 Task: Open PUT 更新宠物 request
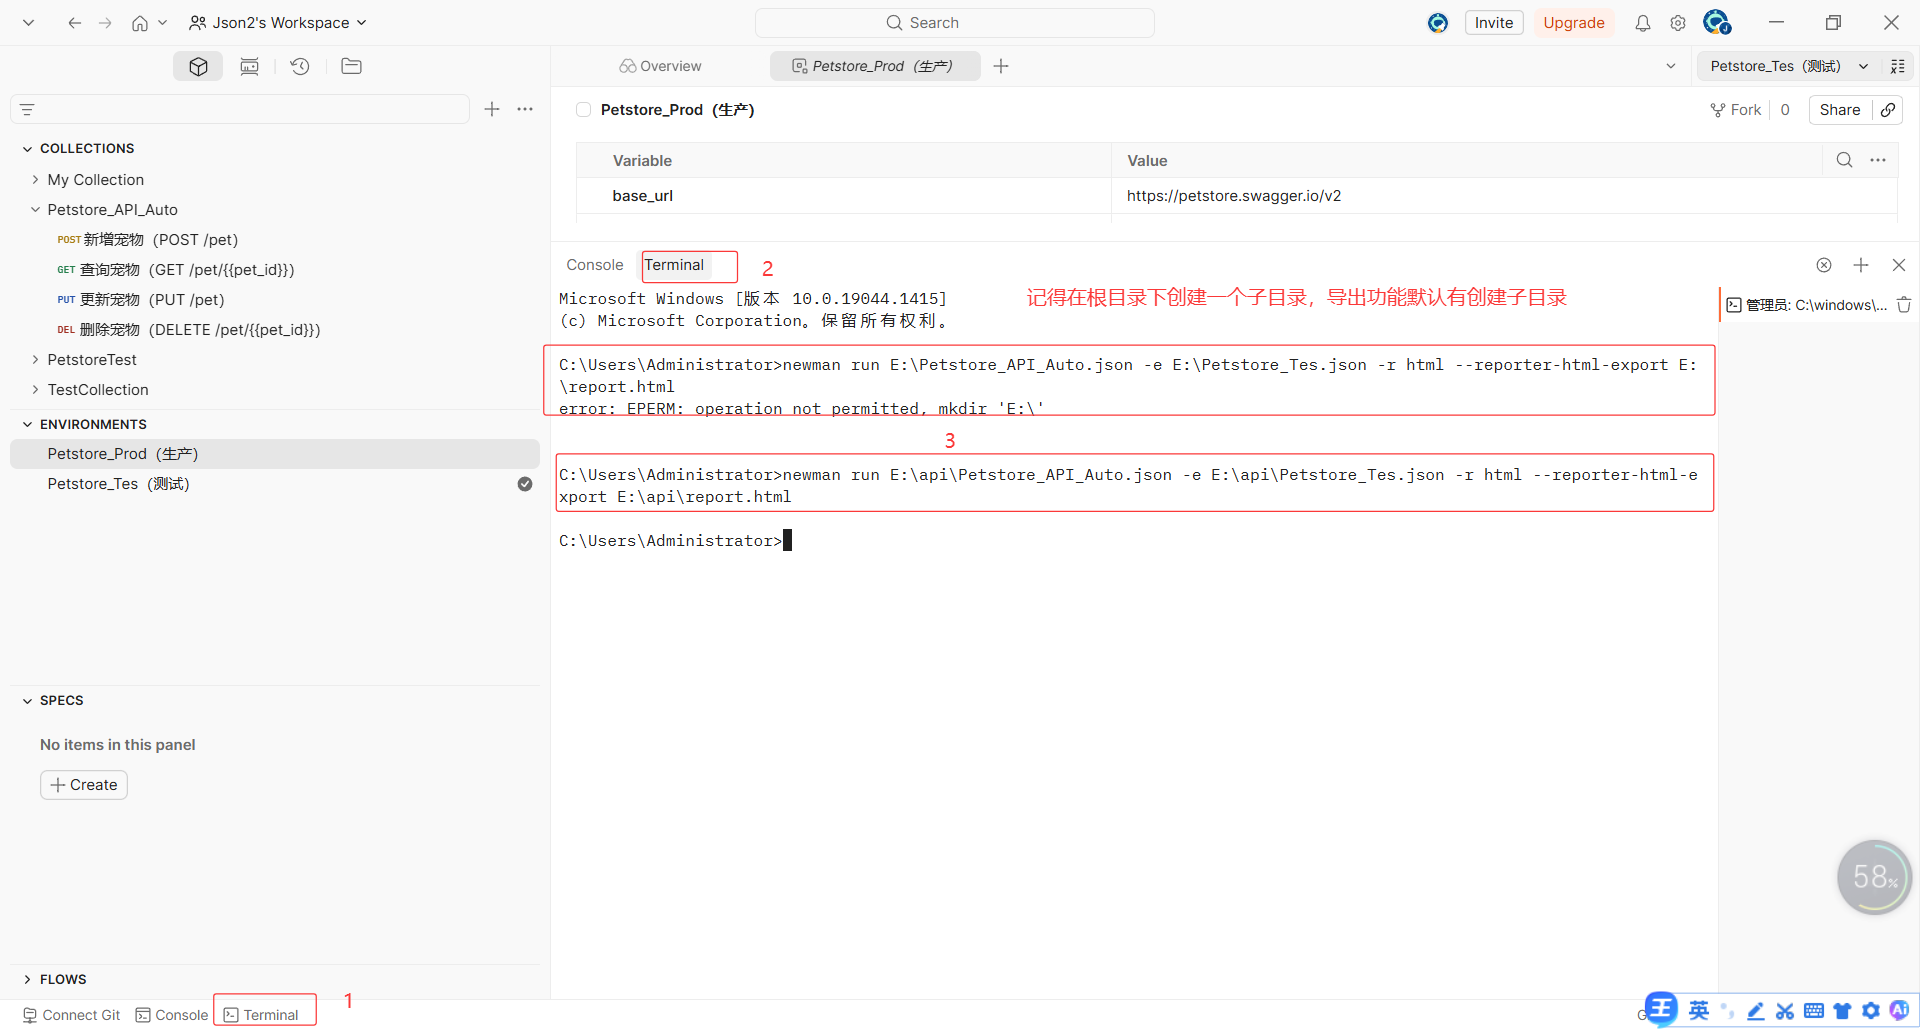click(x=275, y=300)
